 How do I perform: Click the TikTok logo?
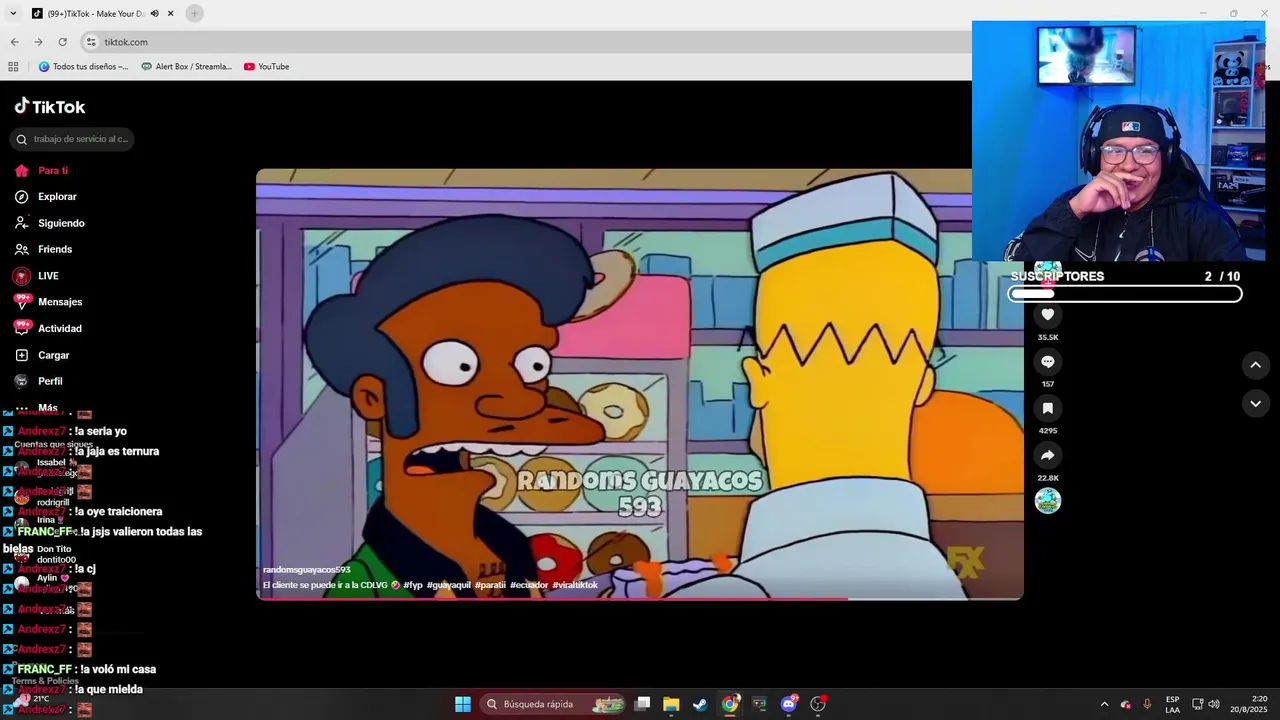(x=50, y=106)
